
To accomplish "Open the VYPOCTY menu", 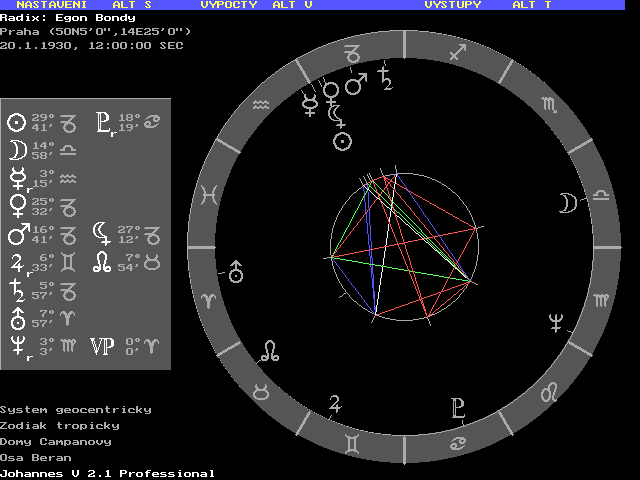I will pyautogui.click(x=228, y=5).
